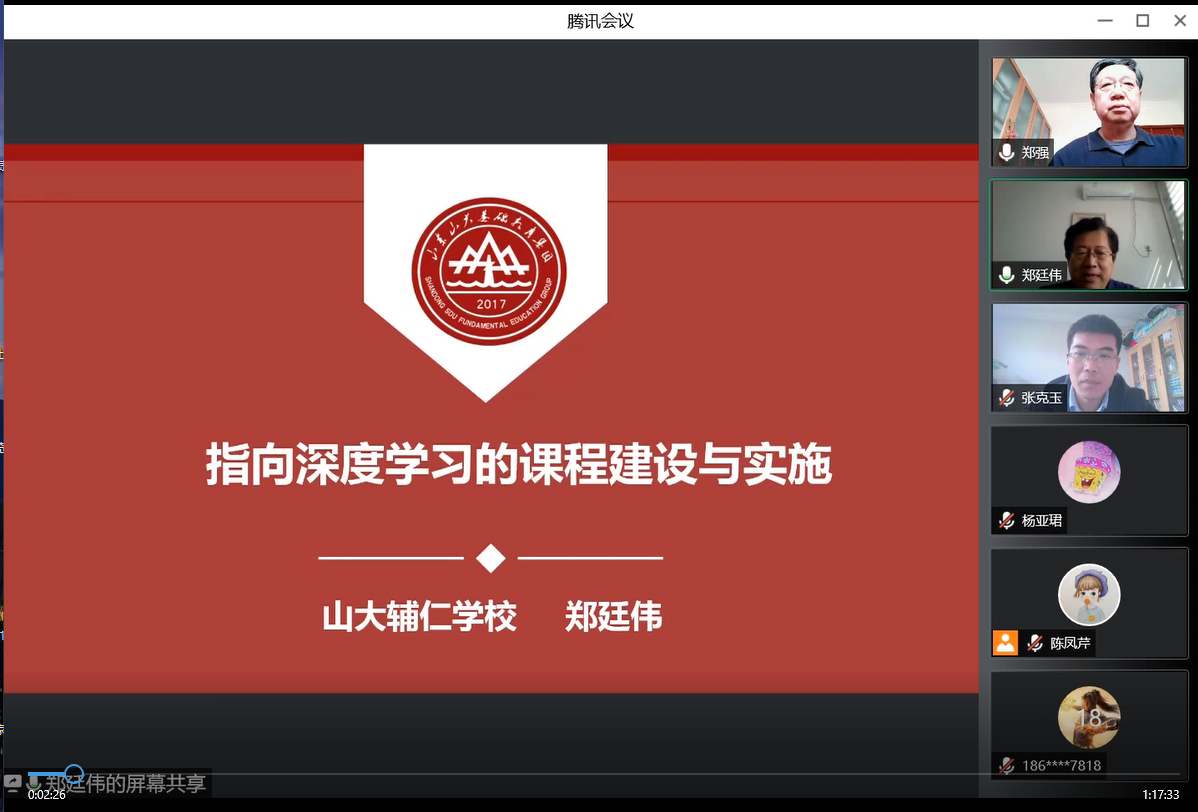Viewport: 1198px width, 812px height.
Task: Click the shared slide title 指向深度学习的课程建设与实施
Action: coord(518,466)
